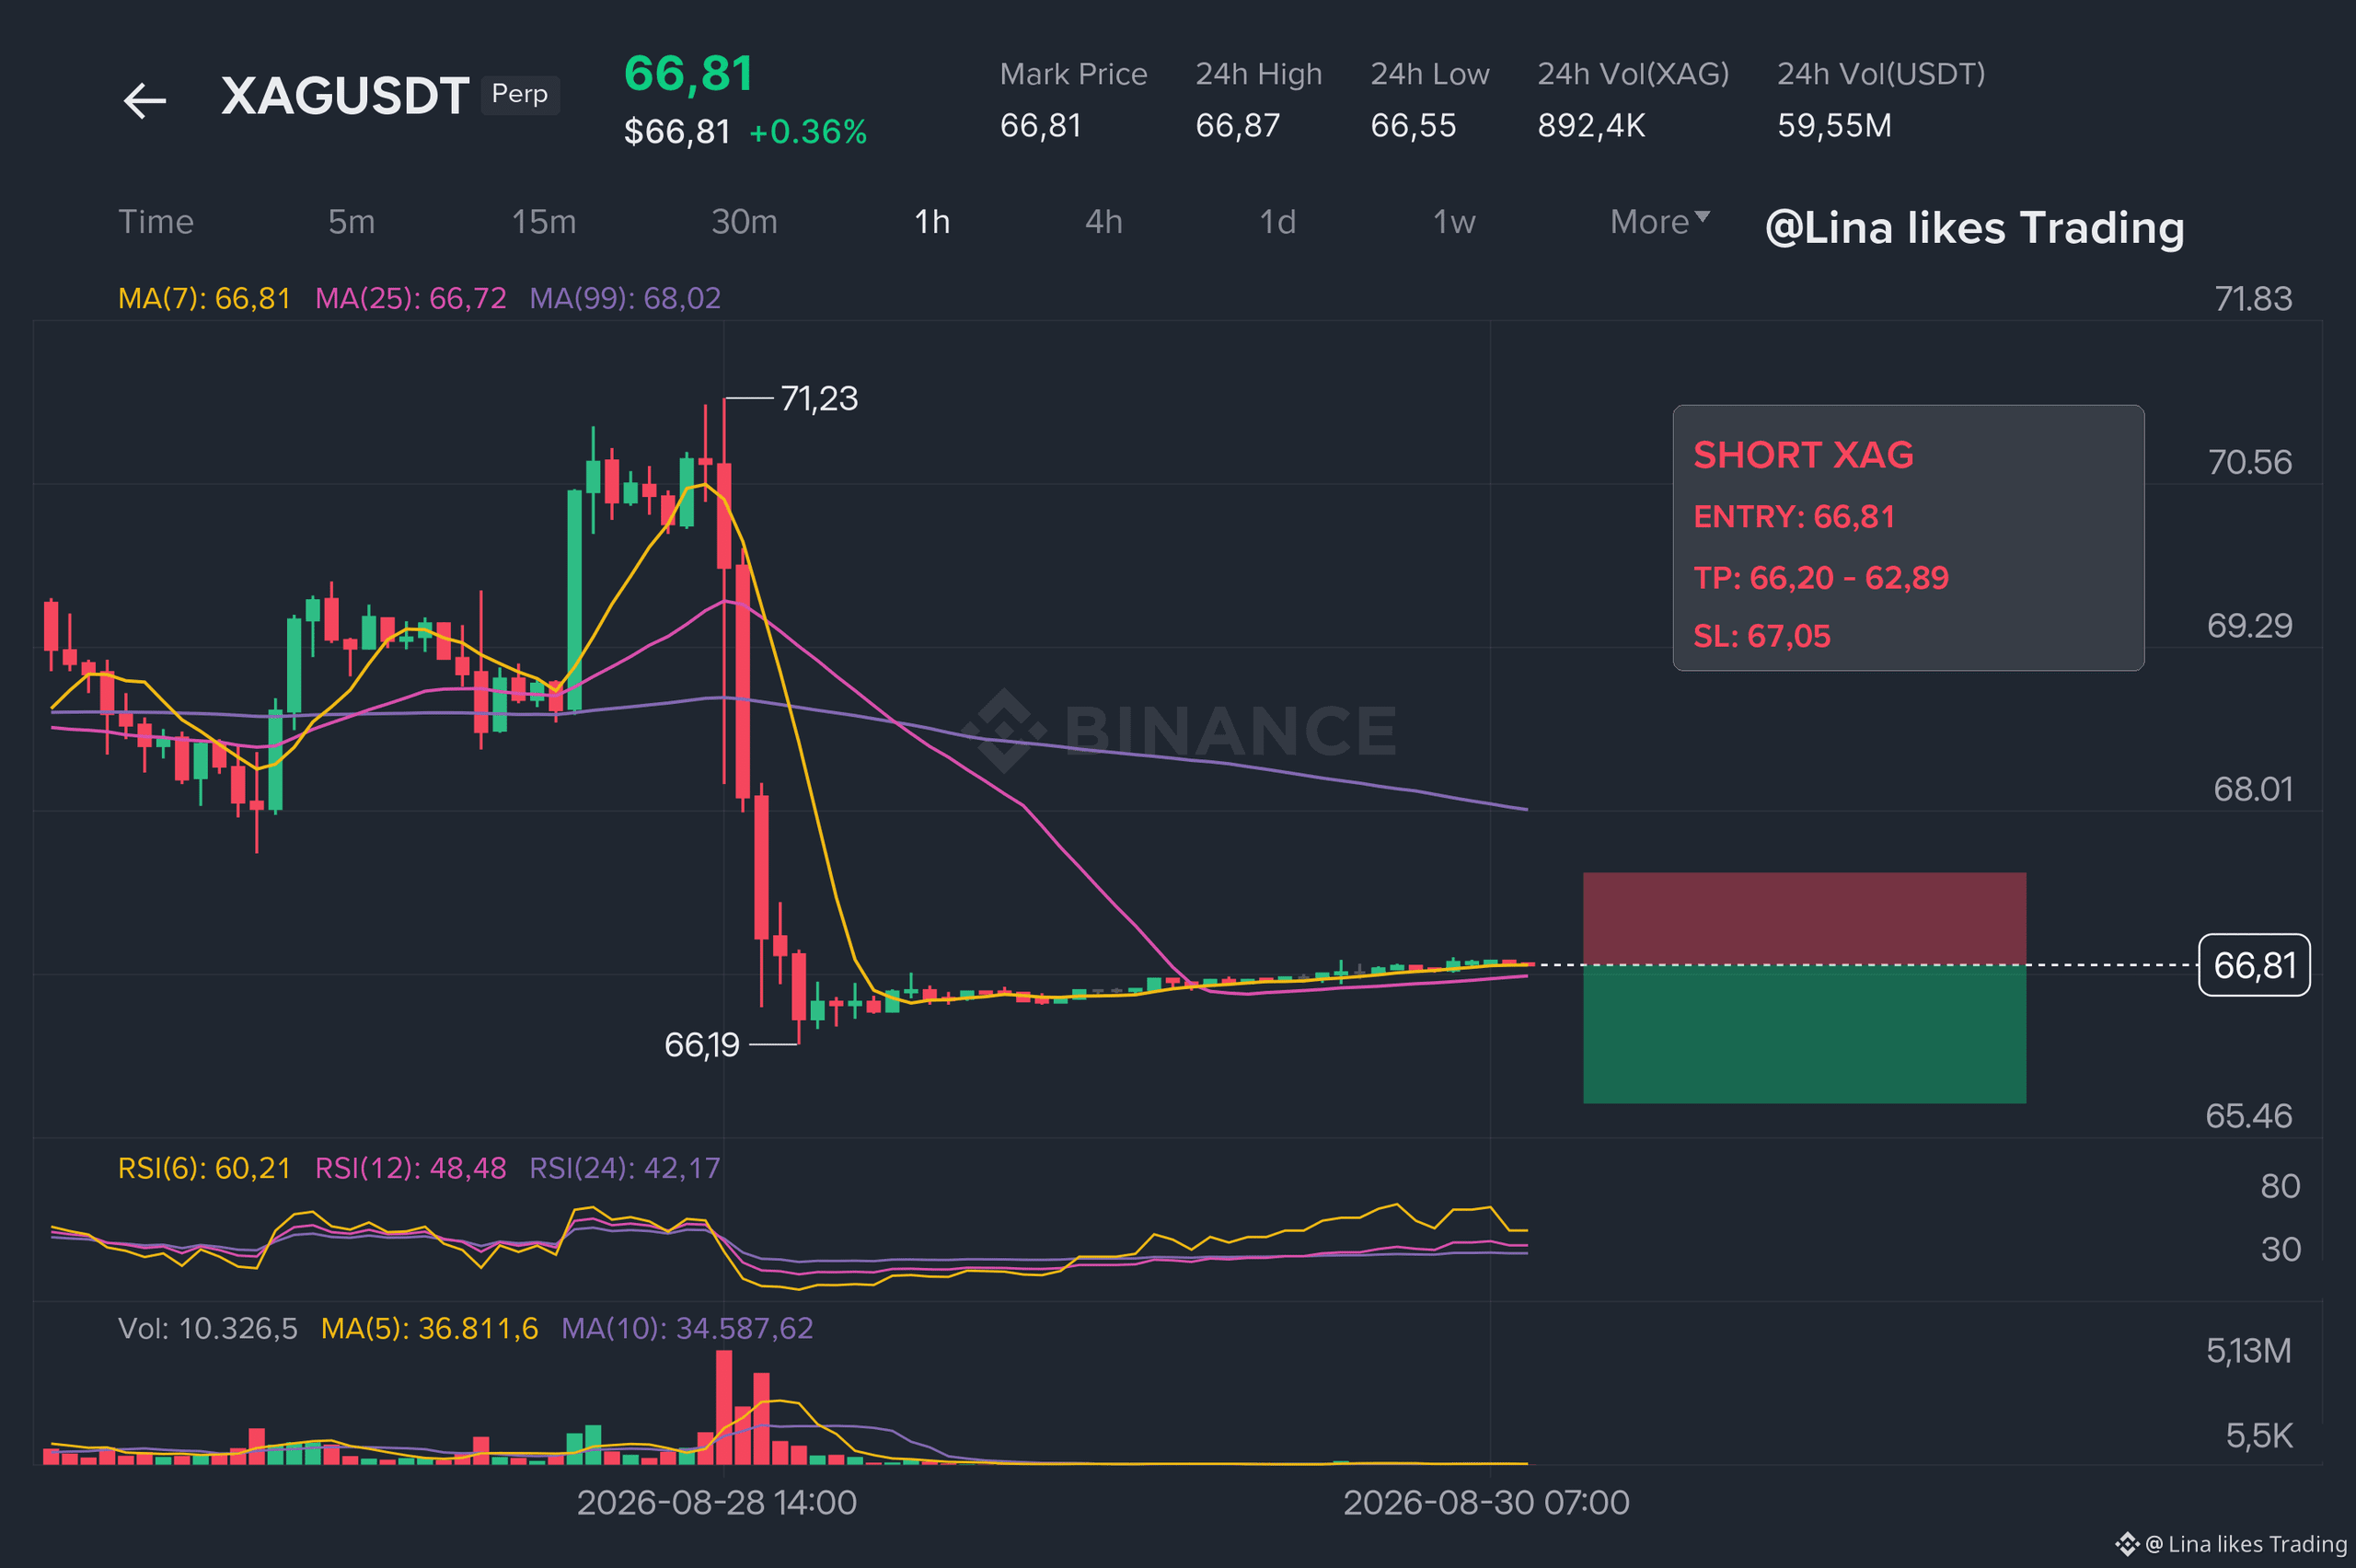Click the Perp contract badge
The width and height of the screenshot is (2356, 1568).
pyautogui.click(x=520, y=94)
